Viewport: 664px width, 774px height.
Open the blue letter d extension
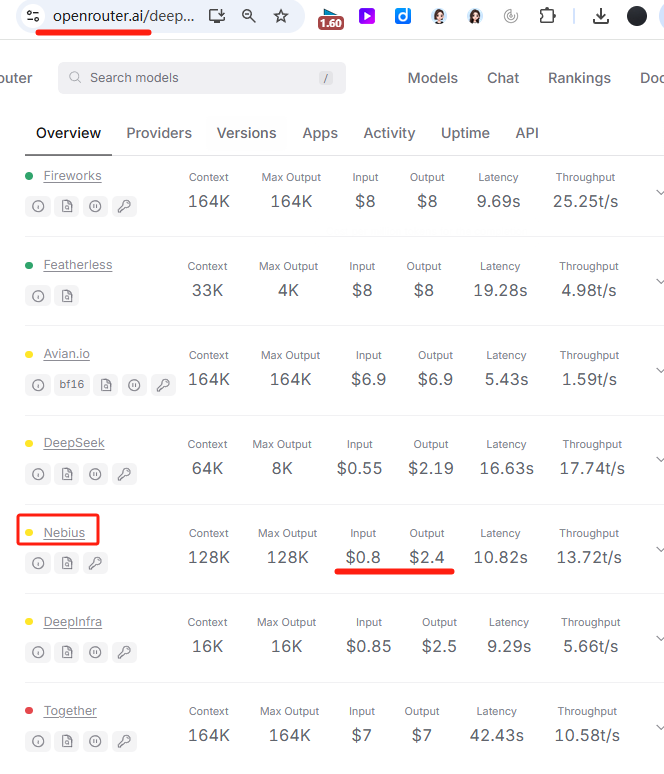click(403, 16)
